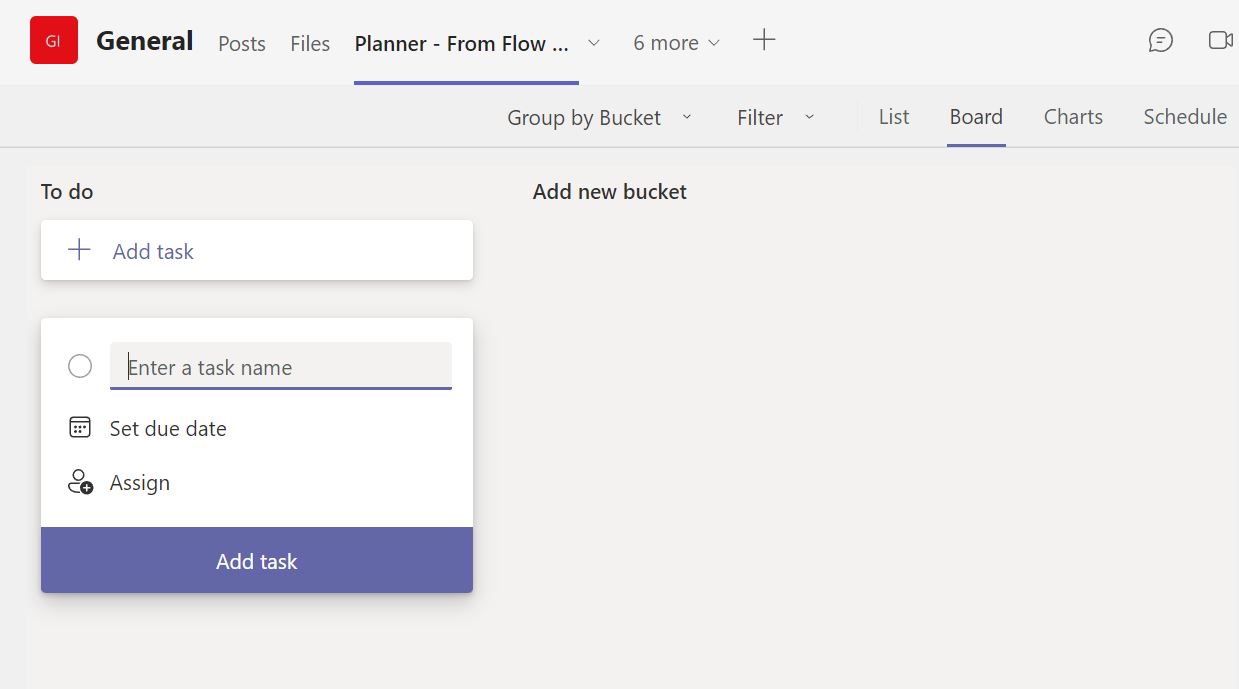
Task: Start a video meeting
Action: tap(1220, 40)
